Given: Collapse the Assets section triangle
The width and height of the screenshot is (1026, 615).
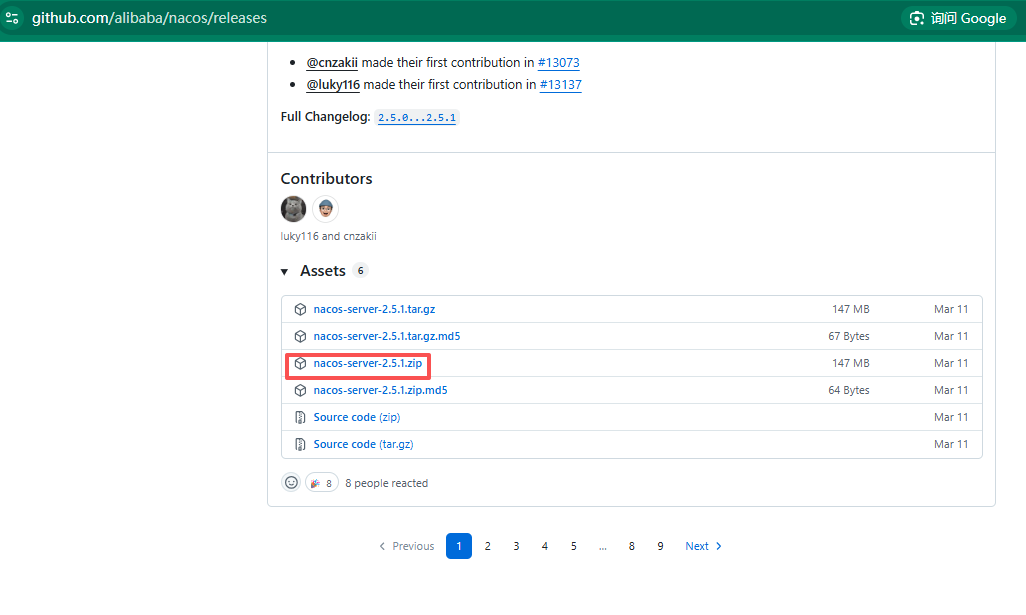Looking at the screenshot, I should [x=285, y=272].
